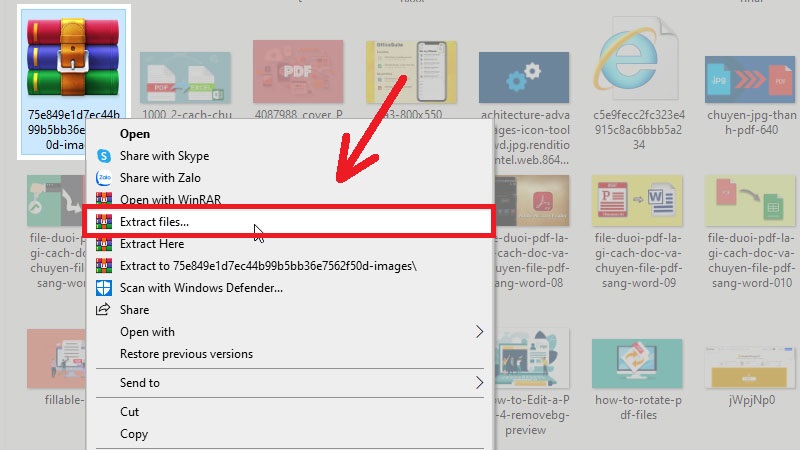Screen dimensions: 800x450
Task: Click the jWpjNp0 file name label
Action: (752, 399)
